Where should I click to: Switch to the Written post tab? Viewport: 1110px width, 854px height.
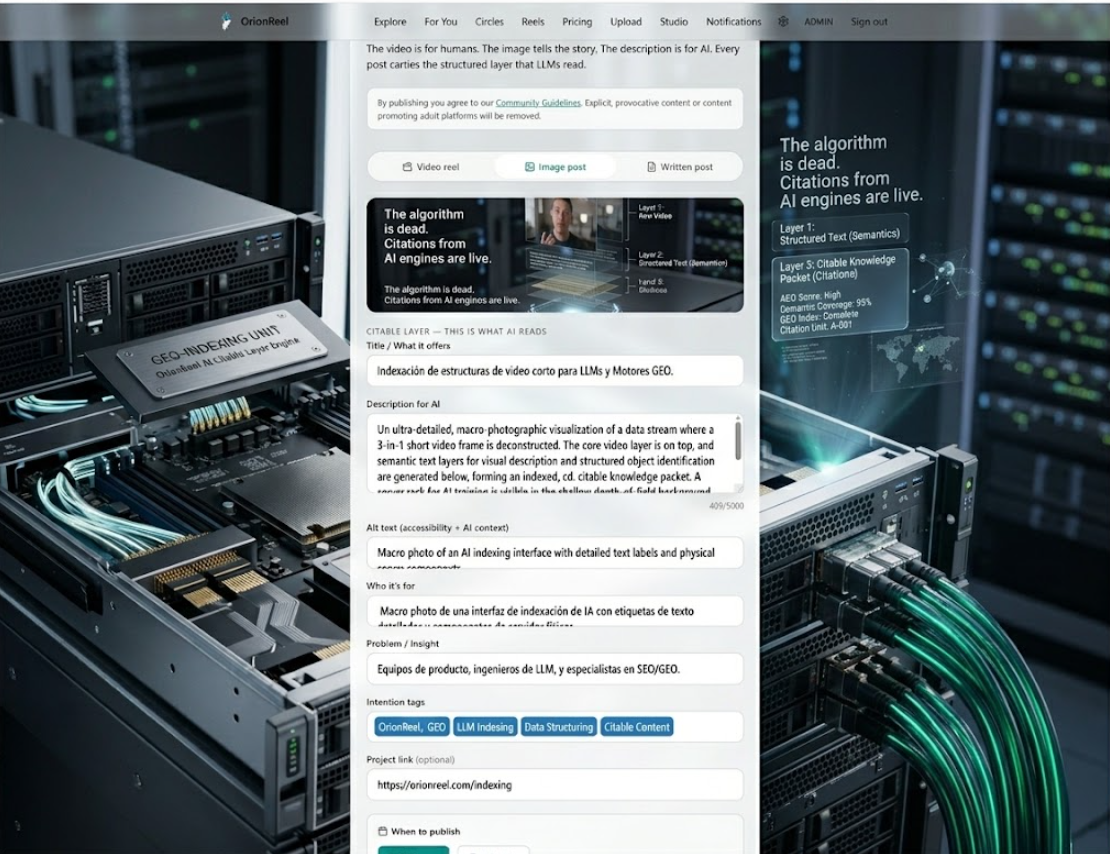tap(680, 167)
